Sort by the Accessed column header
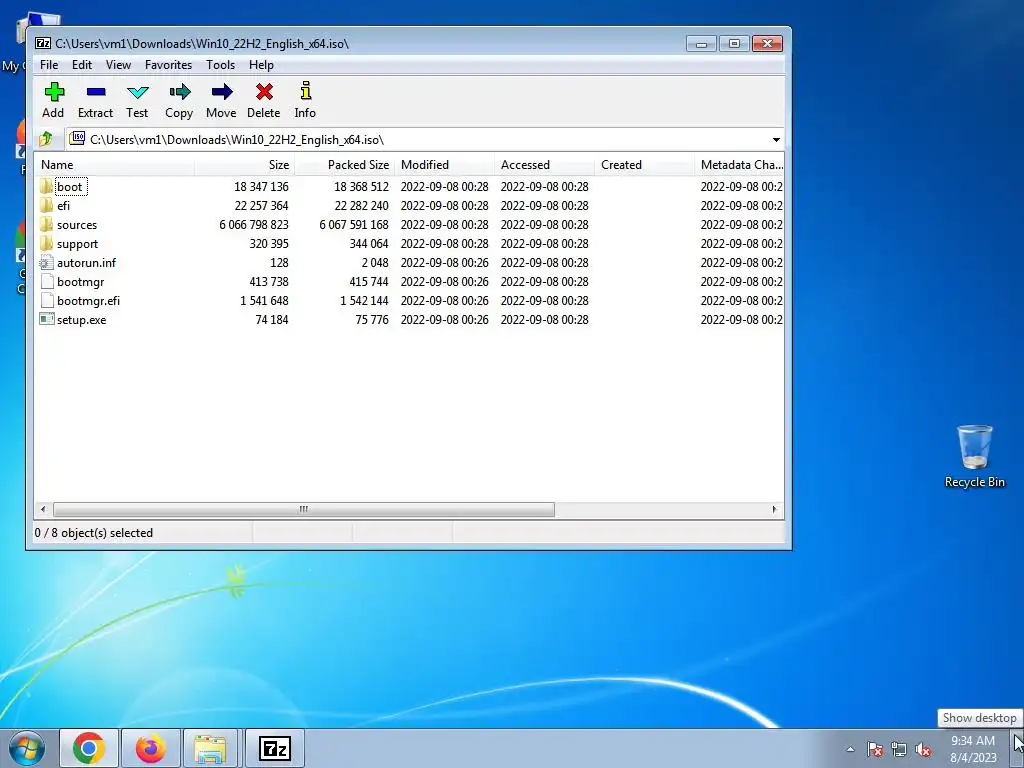 [544, 165]
